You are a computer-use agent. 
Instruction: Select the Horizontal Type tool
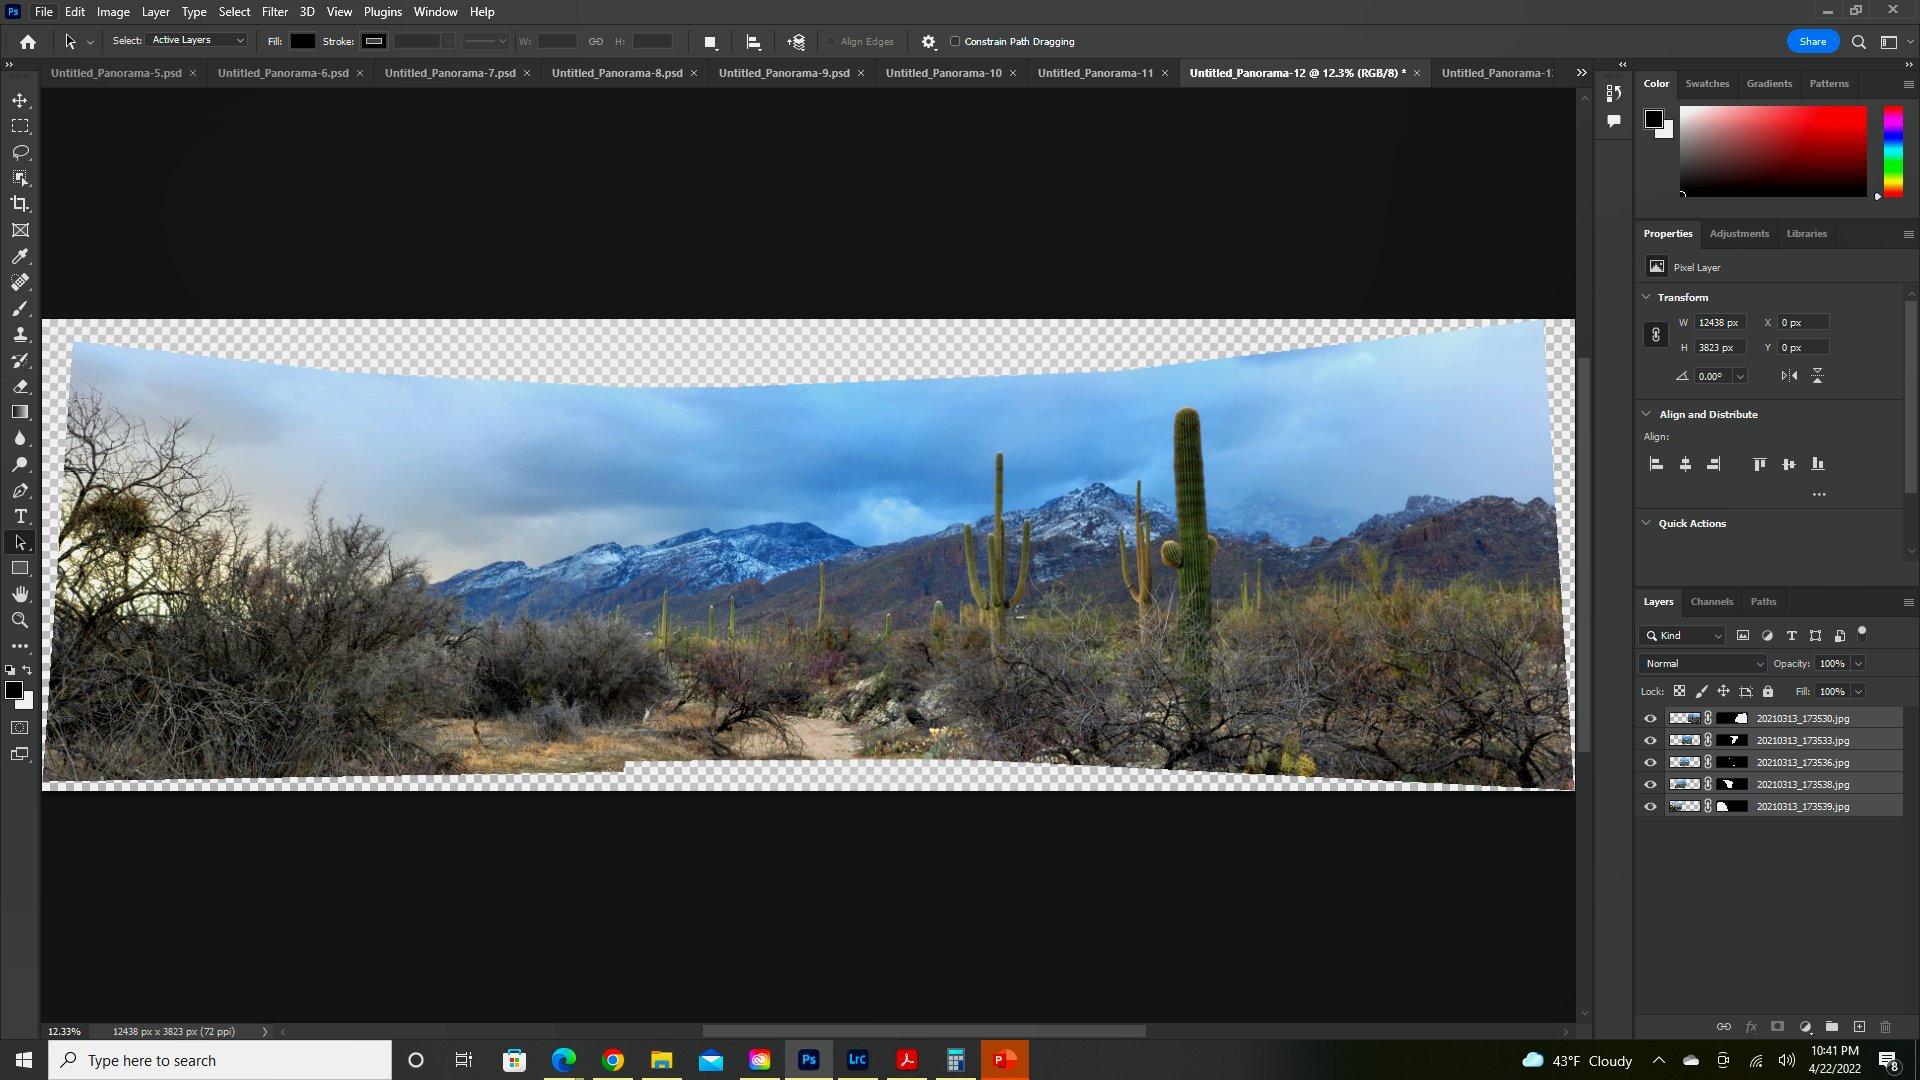pyautogui.click(x=20, y=516)
